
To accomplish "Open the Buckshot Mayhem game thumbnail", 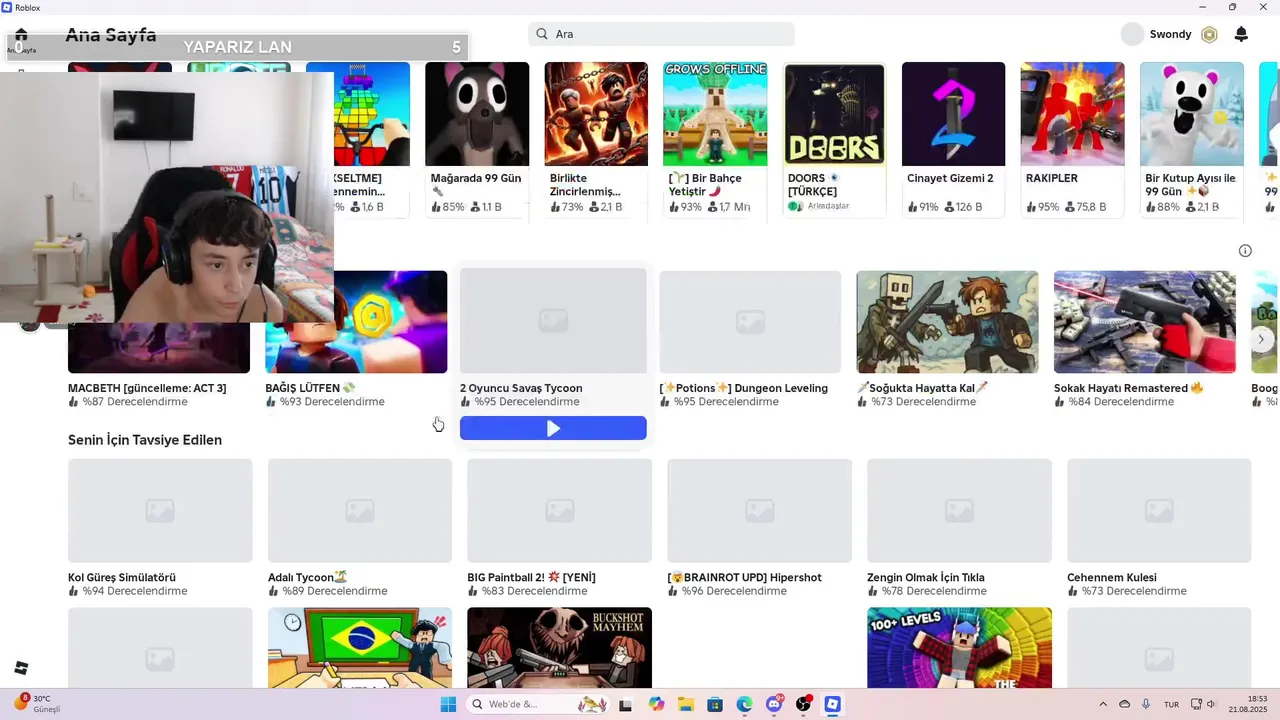I will (560, 647).
